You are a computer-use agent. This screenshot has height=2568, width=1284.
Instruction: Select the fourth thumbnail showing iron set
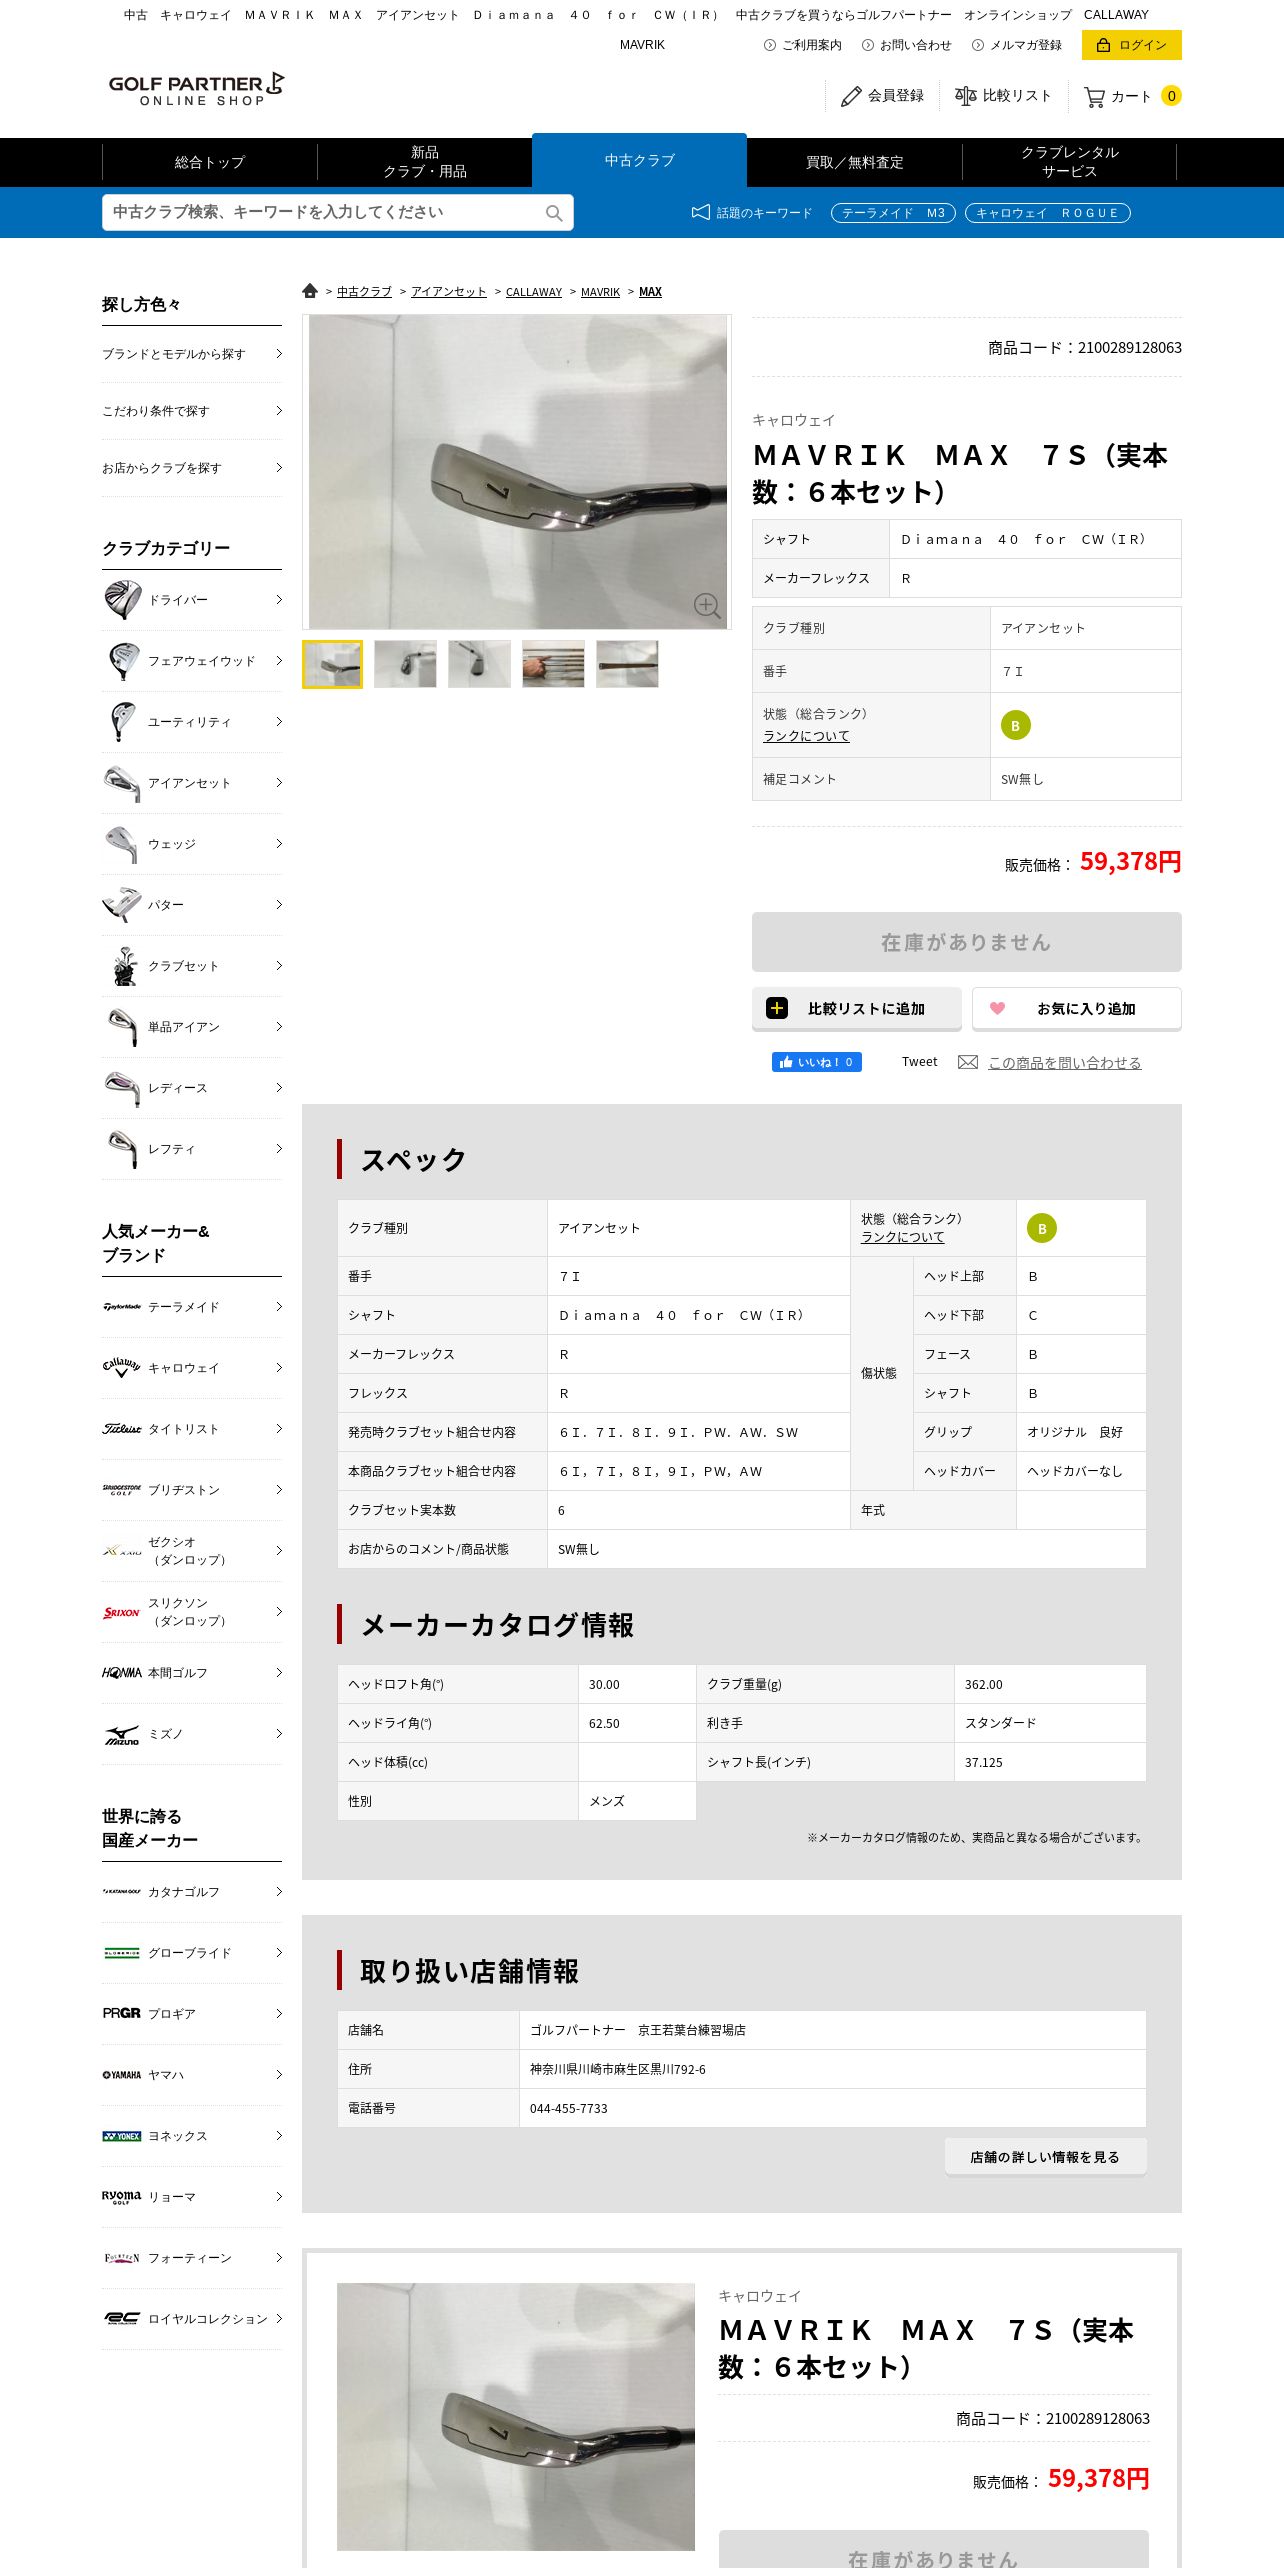553,664
